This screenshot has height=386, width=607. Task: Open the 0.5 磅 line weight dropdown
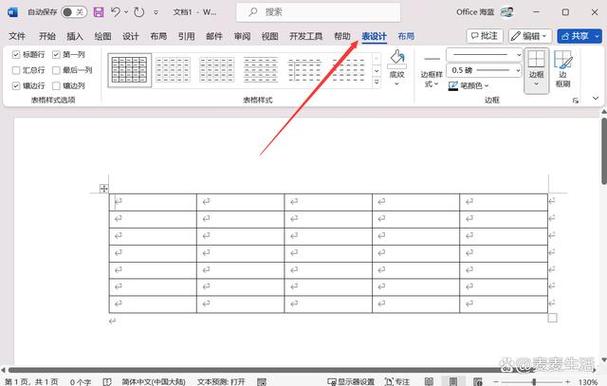(485, 70)
